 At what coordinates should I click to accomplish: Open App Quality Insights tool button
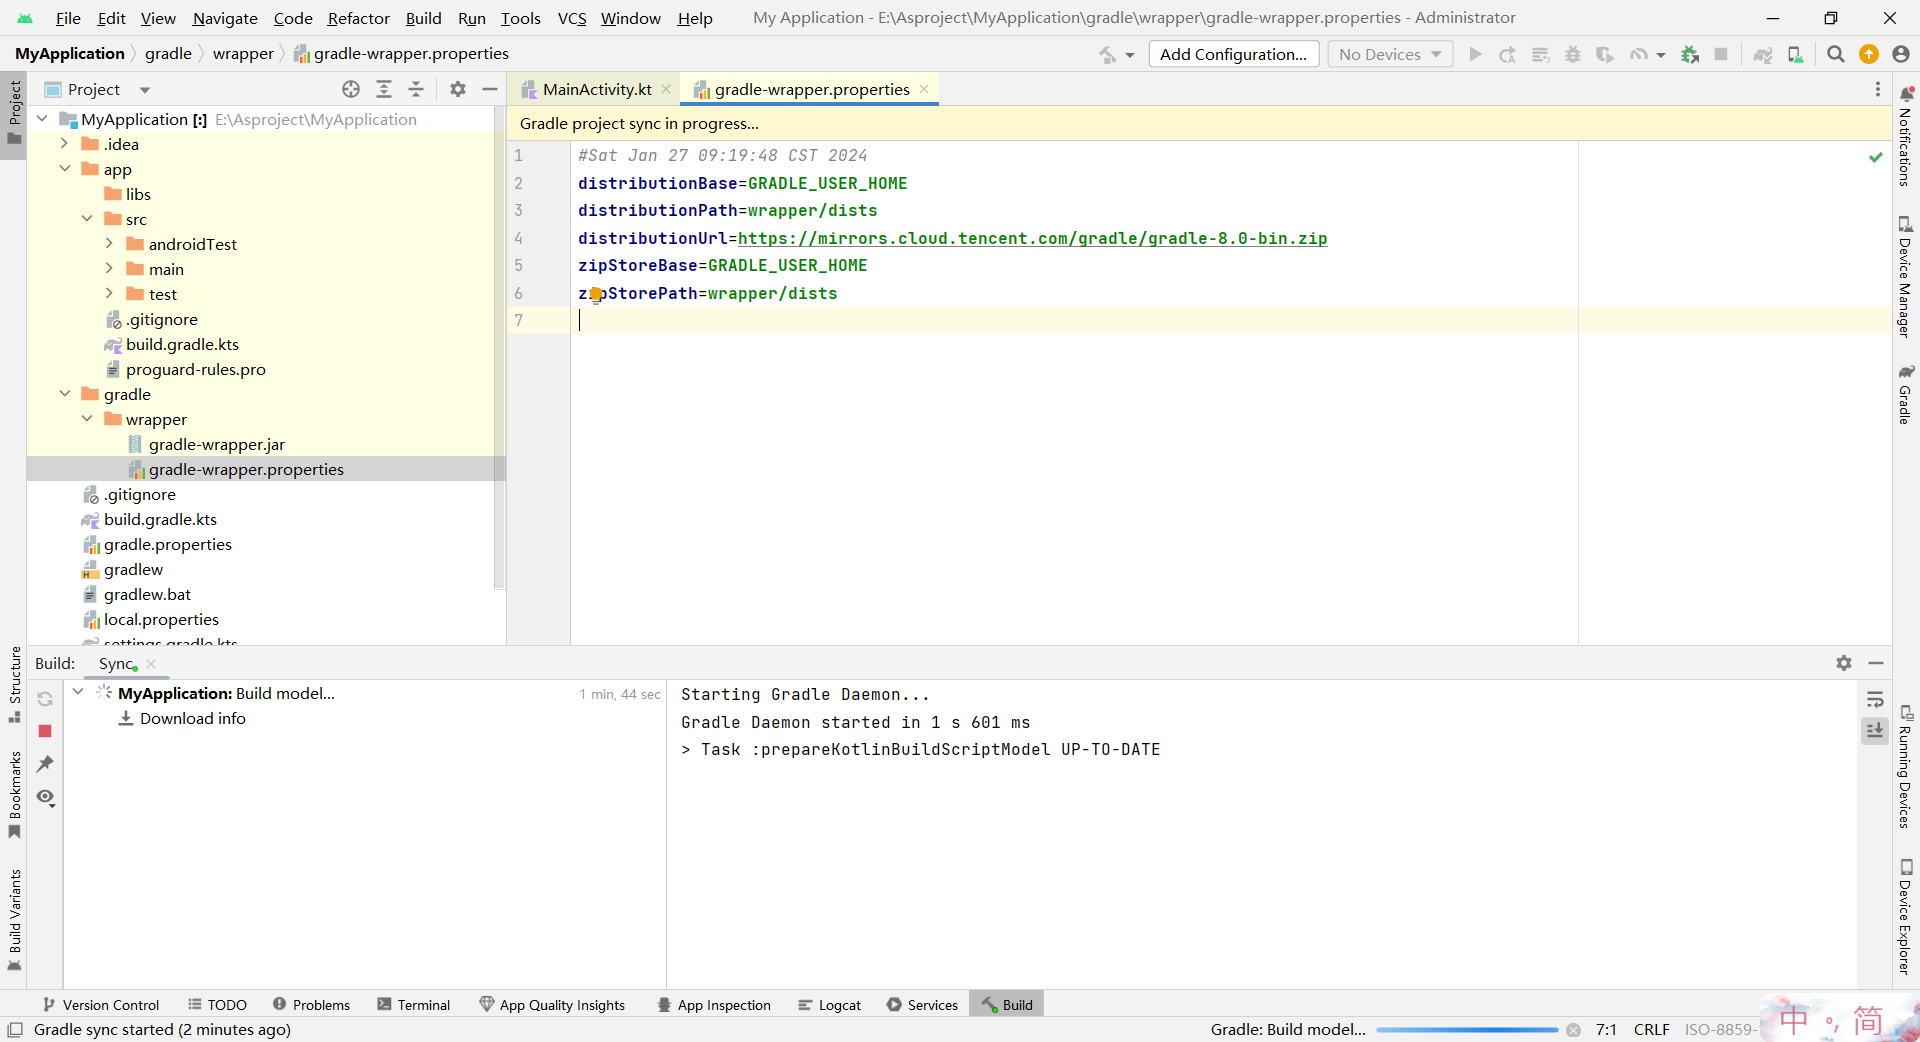(552, 1005)
